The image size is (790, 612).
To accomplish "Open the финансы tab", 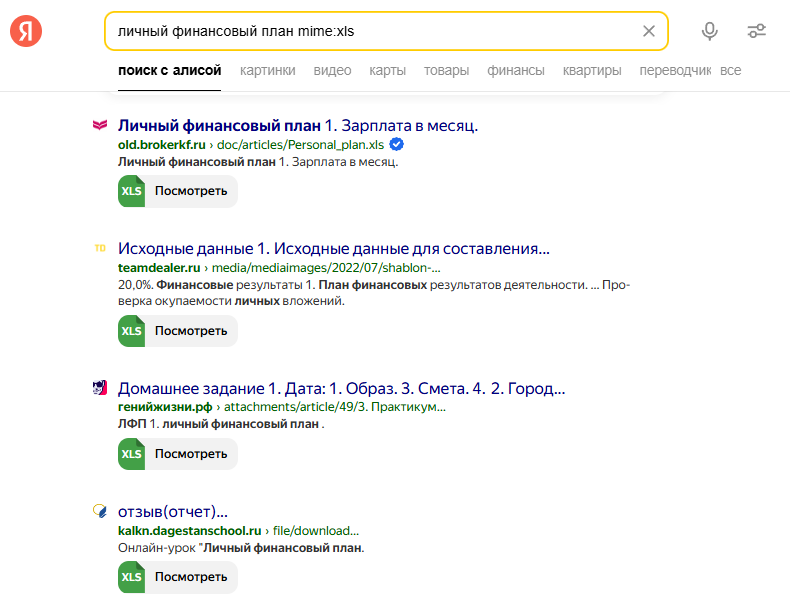I will coord(516,71).
